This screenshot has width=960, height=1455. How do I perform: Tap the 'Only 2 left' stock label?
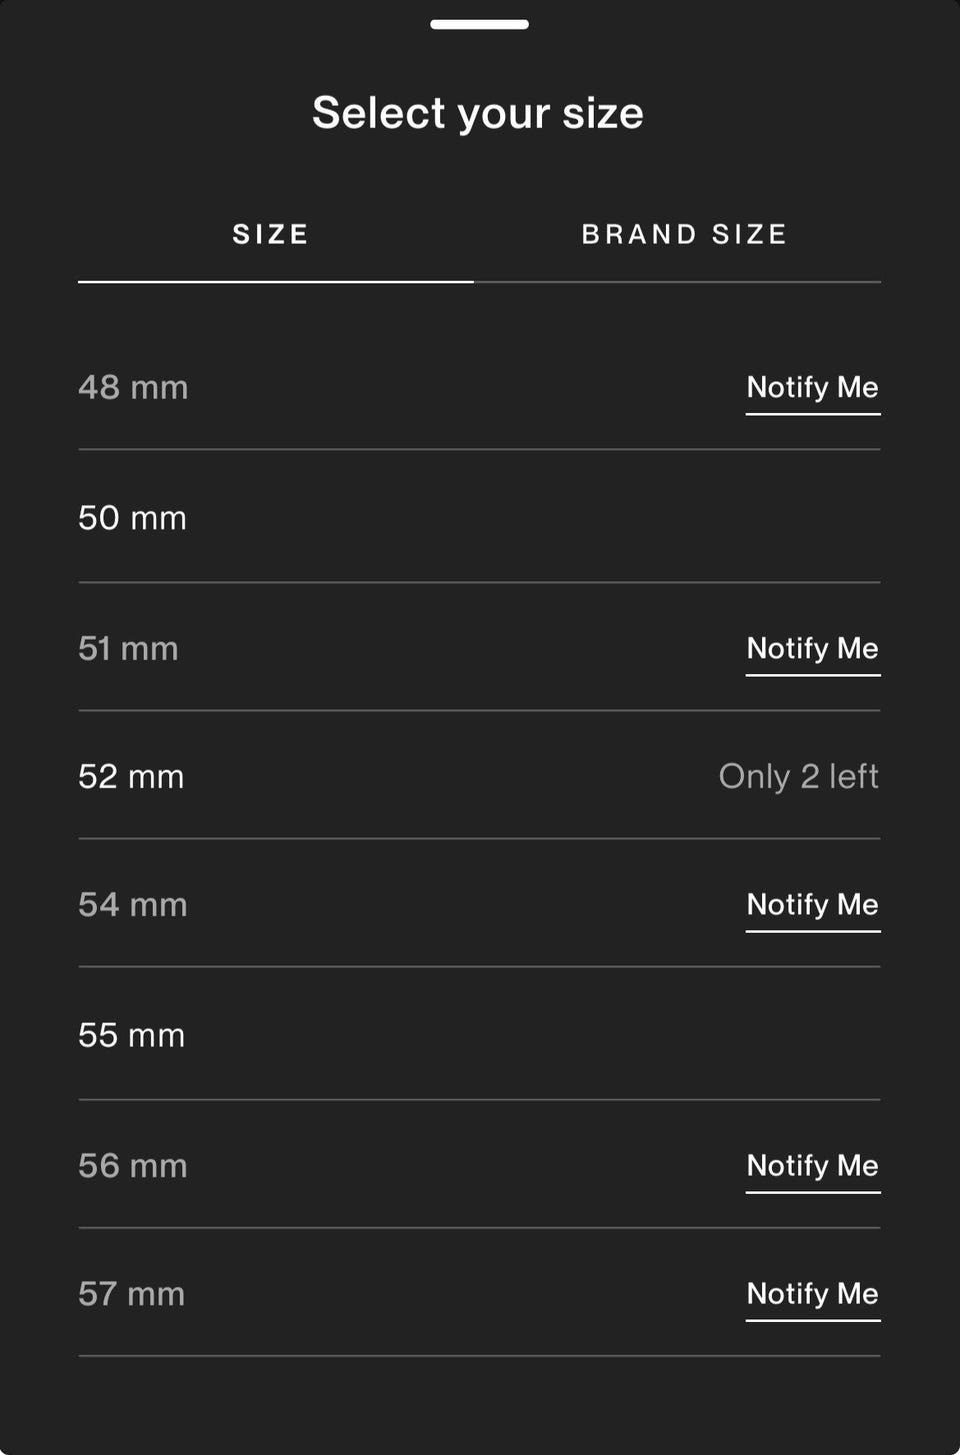(x=799, y=776)
